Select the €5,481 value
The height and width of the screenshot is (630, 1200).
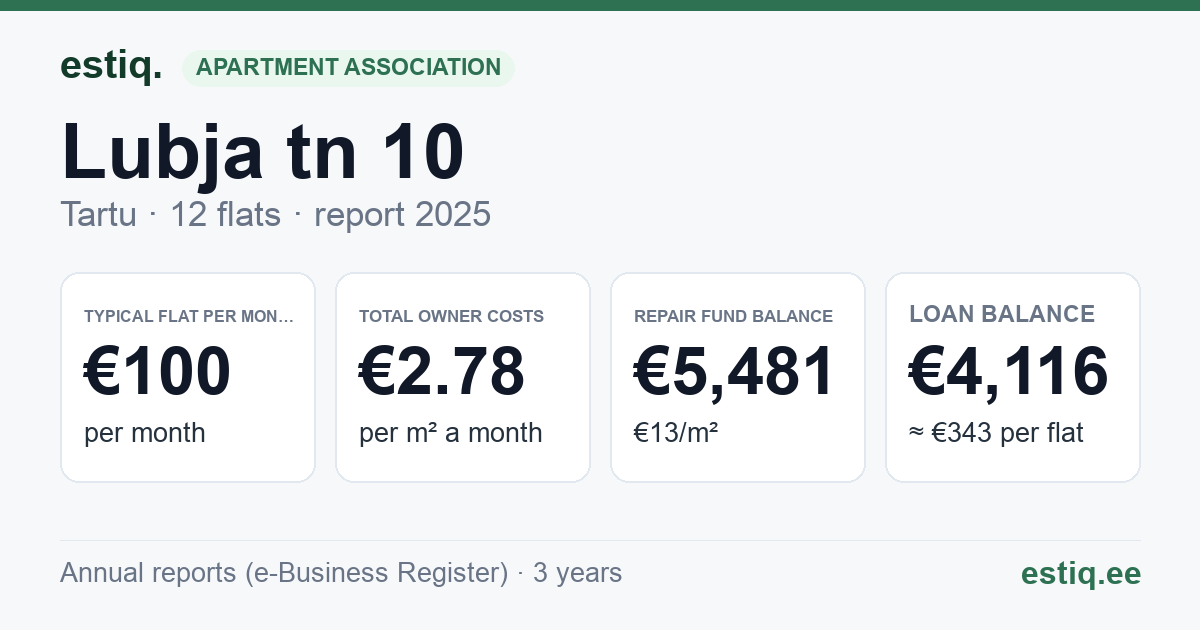(734, 371)
